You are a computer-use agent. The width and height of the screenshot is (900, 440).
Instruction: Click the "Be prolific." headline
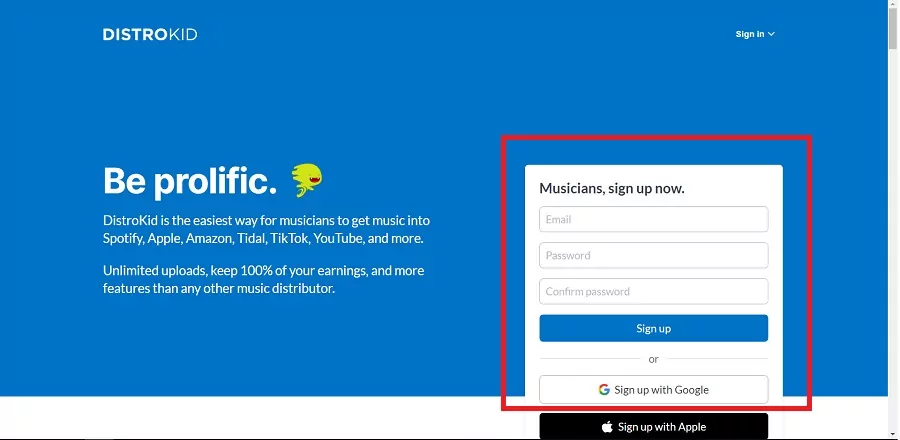coord(190,181)
